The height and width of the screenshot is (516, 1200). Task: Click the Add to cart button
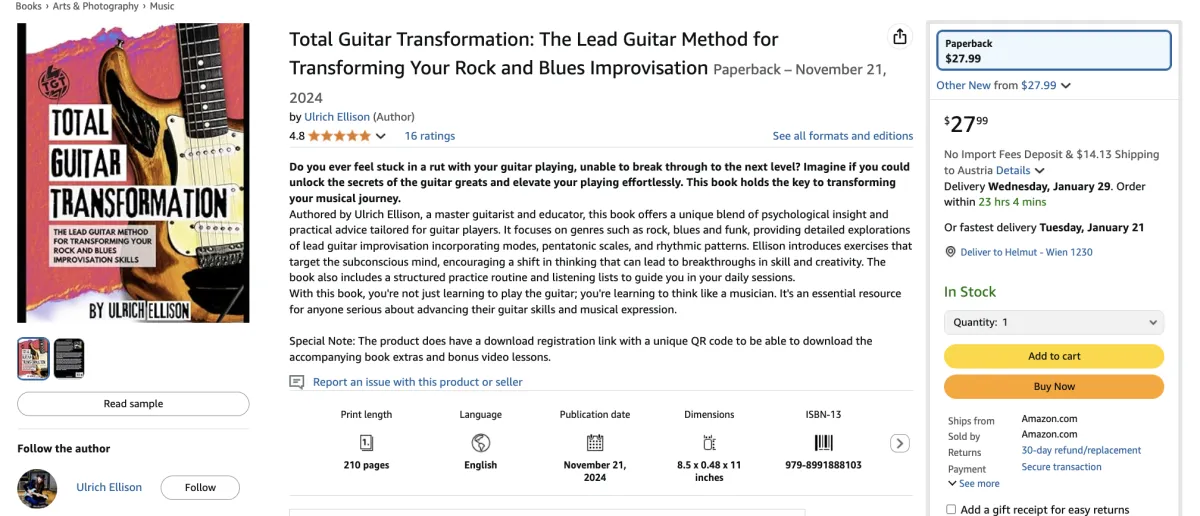tap(1054, 356)
